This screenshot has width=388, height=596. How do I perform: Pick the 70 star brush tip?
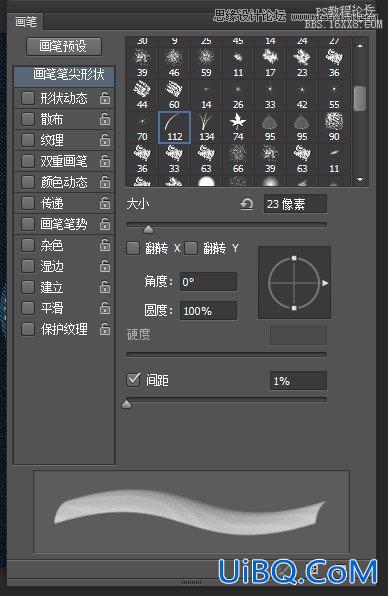point(142,127)
